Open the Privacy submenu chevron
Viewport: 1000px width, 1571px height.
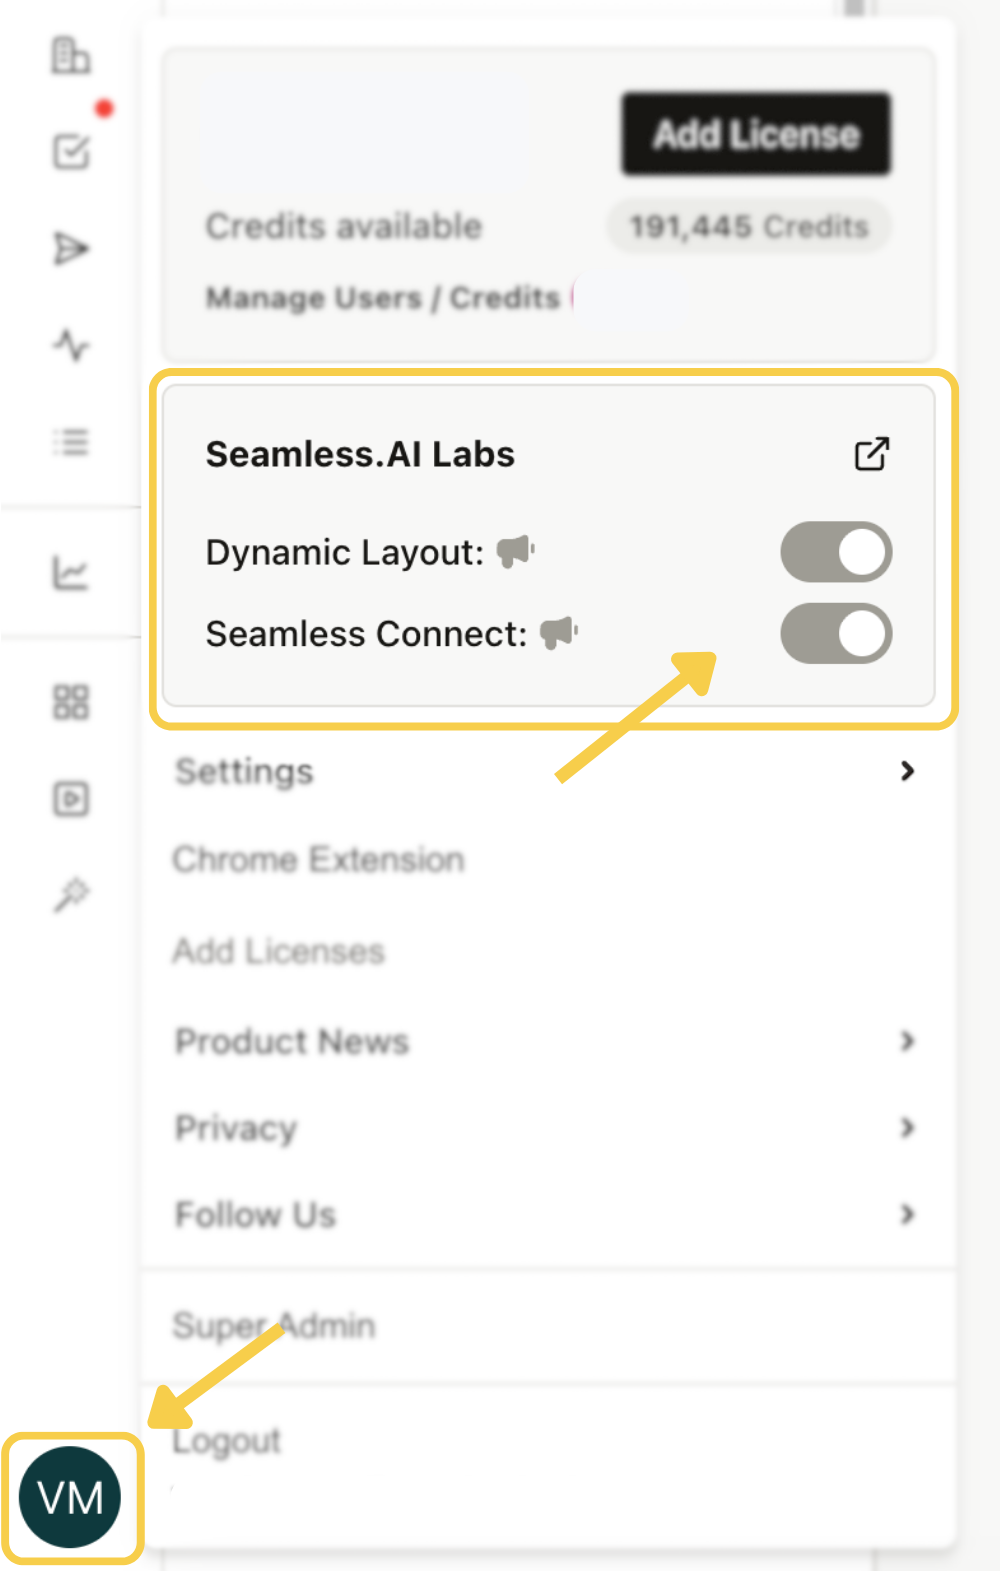coord(907,1128)
